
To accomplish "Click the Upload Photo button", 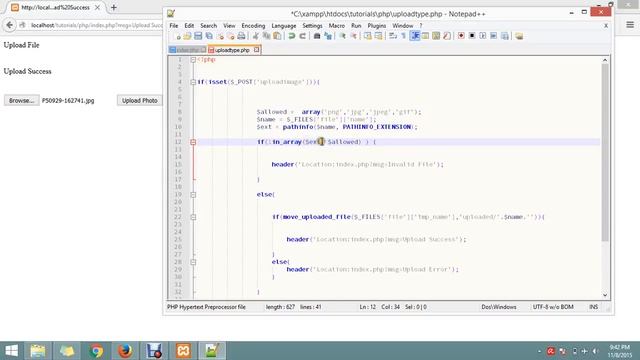I will pos(140,100).
